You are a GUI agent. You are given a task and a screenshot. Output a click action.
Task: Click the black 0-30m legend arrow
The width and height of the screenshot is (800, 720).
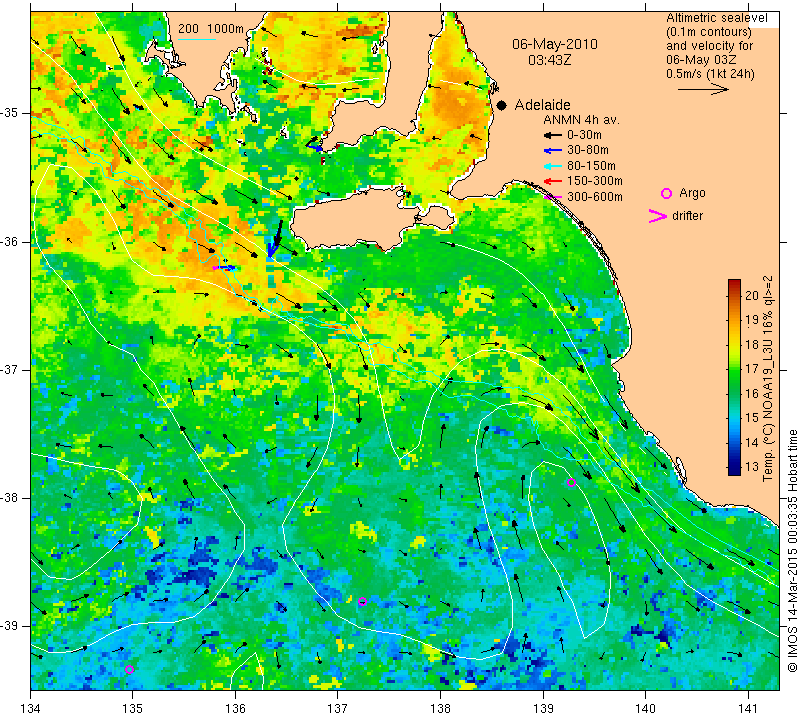[x=553, y=135]
